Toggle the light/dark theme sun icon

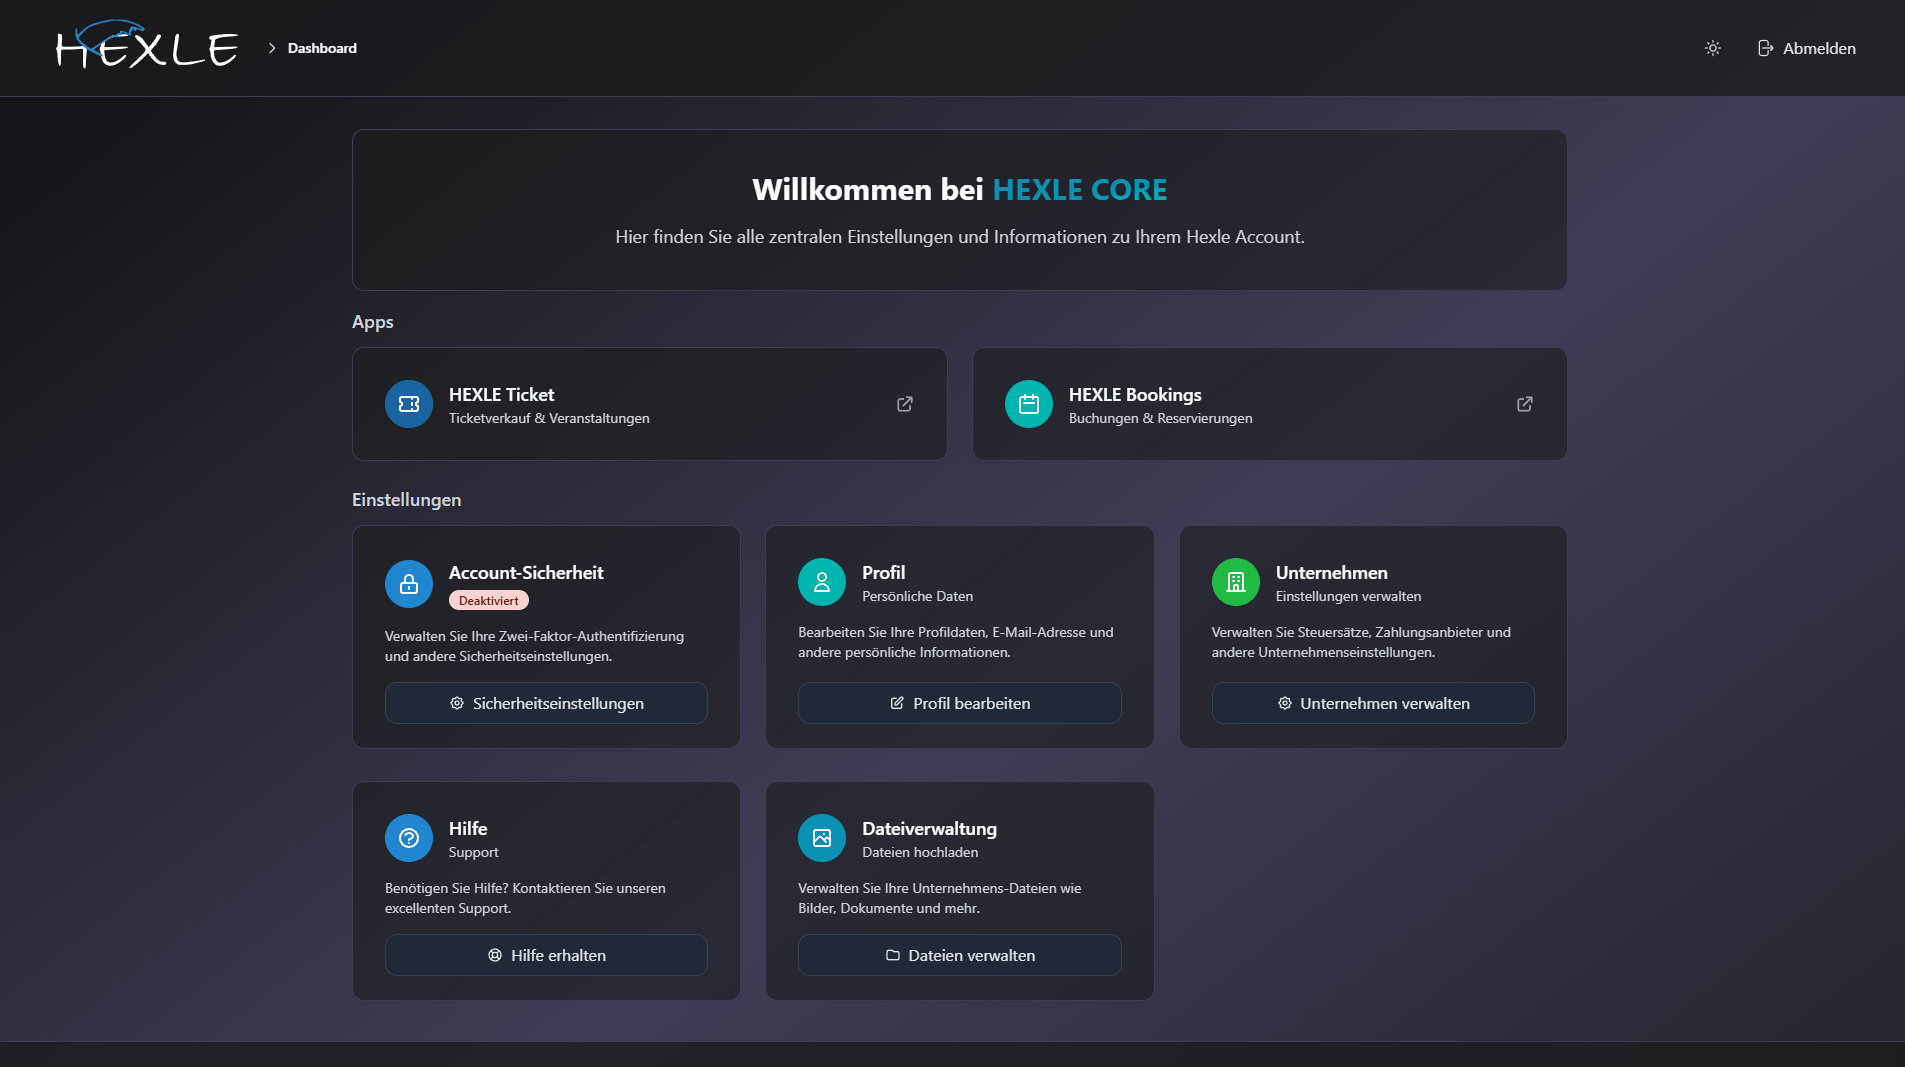[x=1713, y=48]
